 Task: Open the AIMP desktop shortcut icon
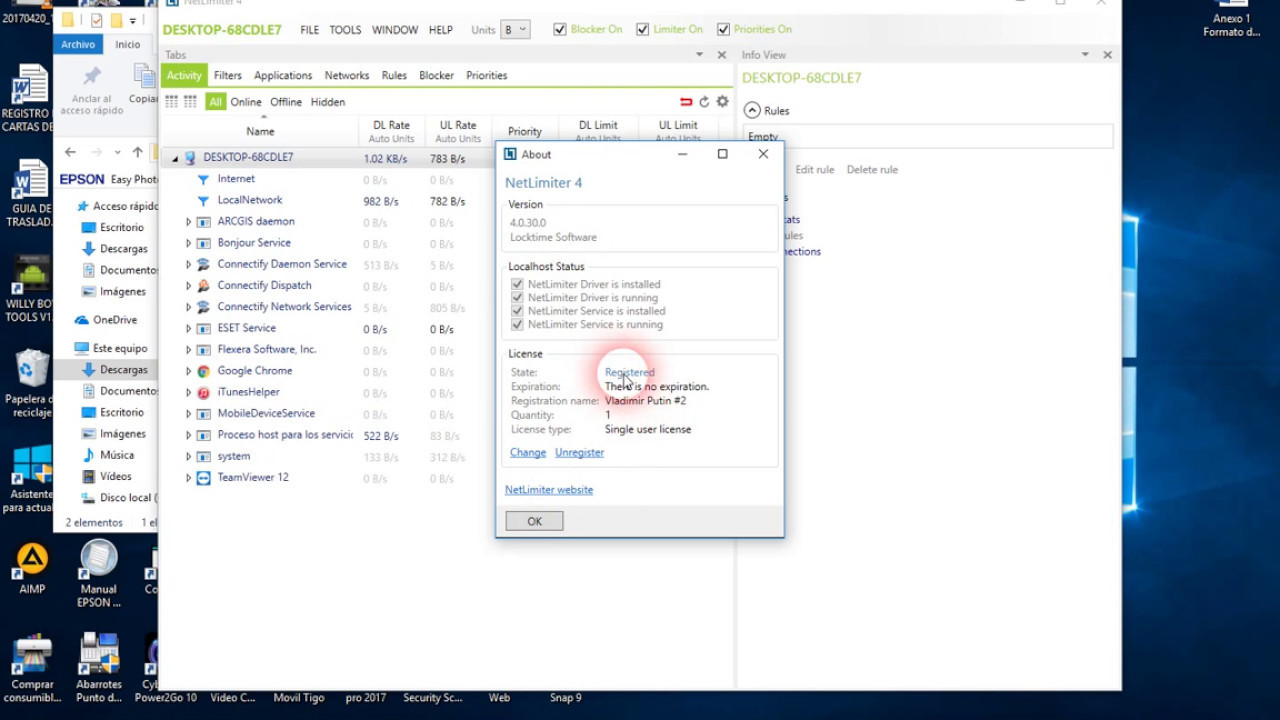[x=32, y=558]
